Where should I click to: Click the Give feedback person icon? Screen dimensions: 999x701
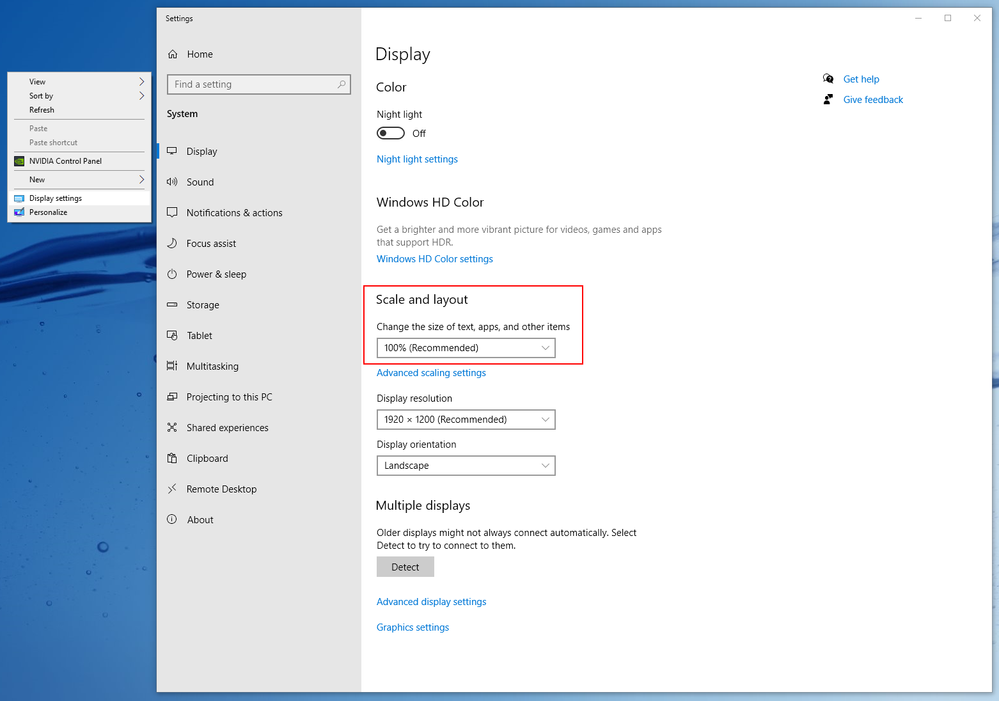click(828, 99)
